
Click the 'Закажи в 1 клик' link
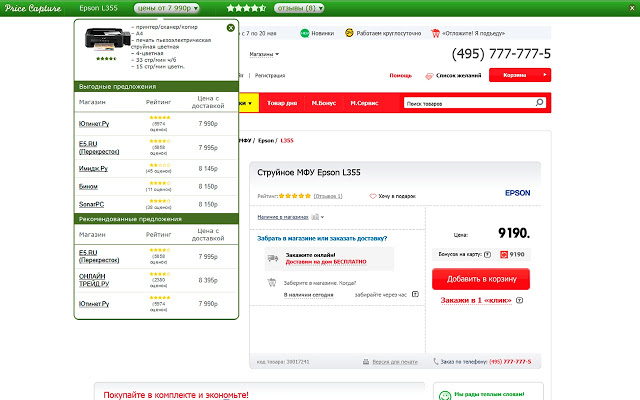tap(476, 300)
